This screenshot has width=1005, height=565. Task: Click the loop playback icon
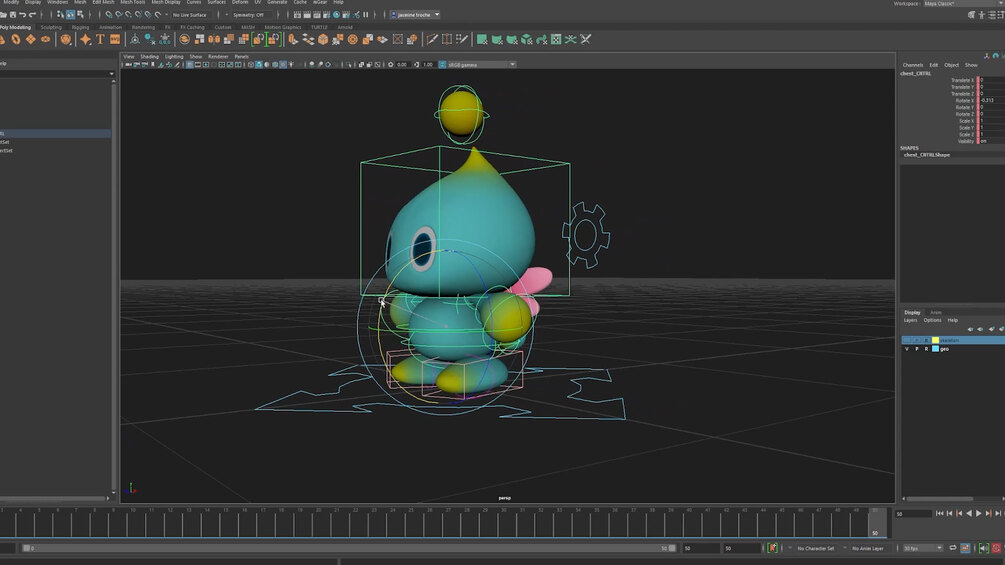click(x=952, y=548)
